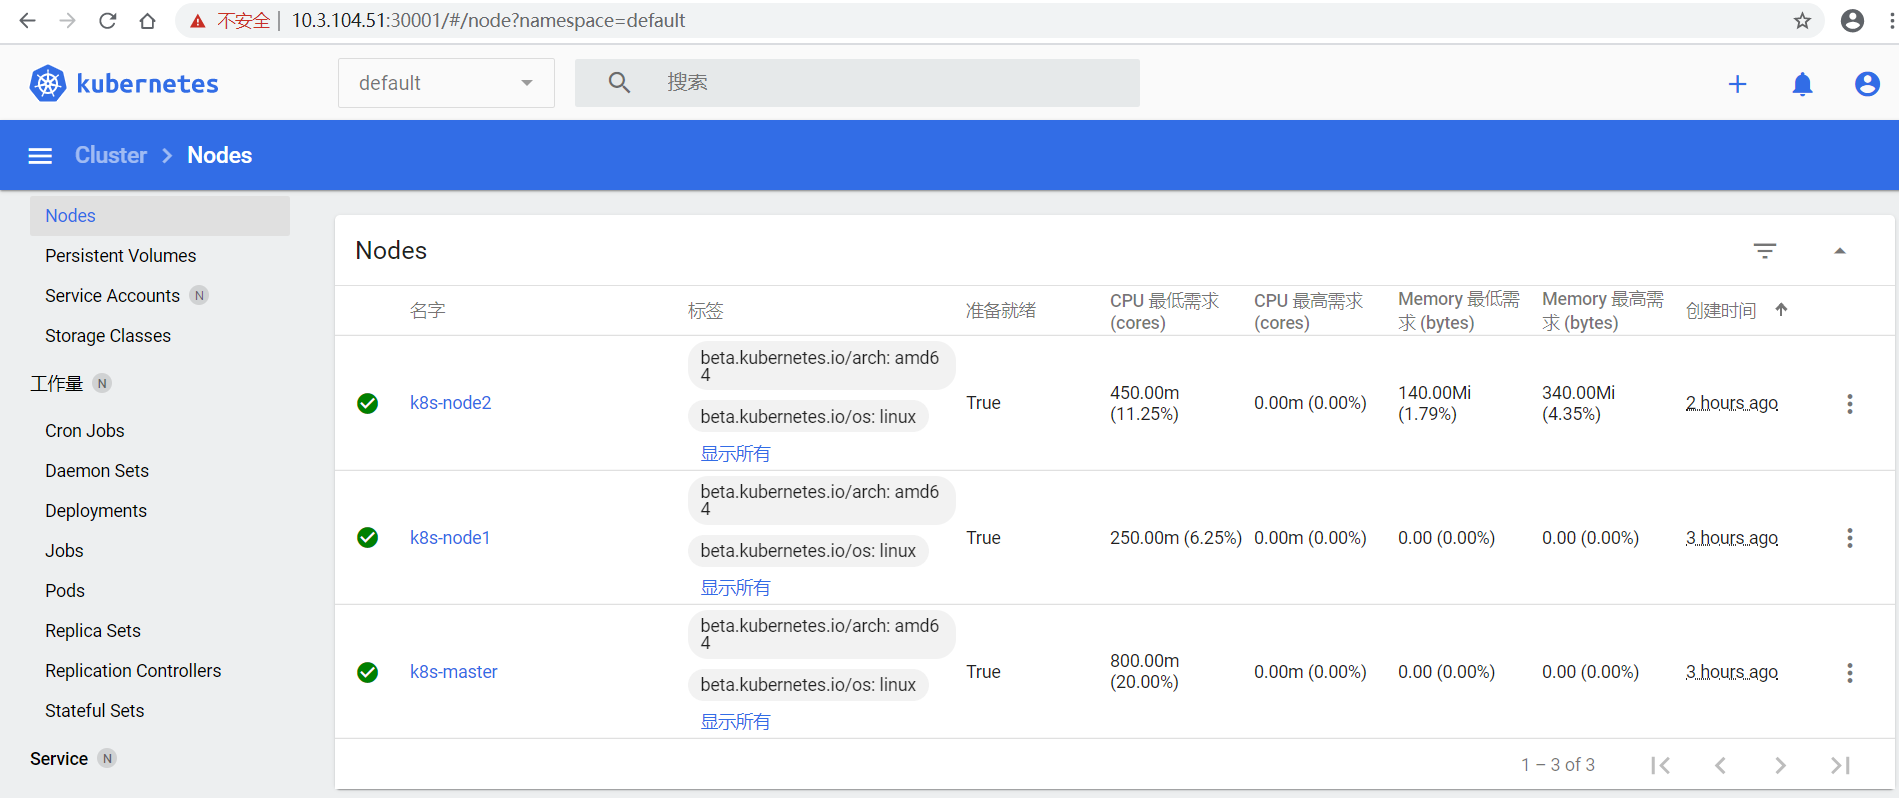The width and height of the screenshot is (1899, 798).
Task: Open the hamburger navigation menu
Action: pos(40,156)
